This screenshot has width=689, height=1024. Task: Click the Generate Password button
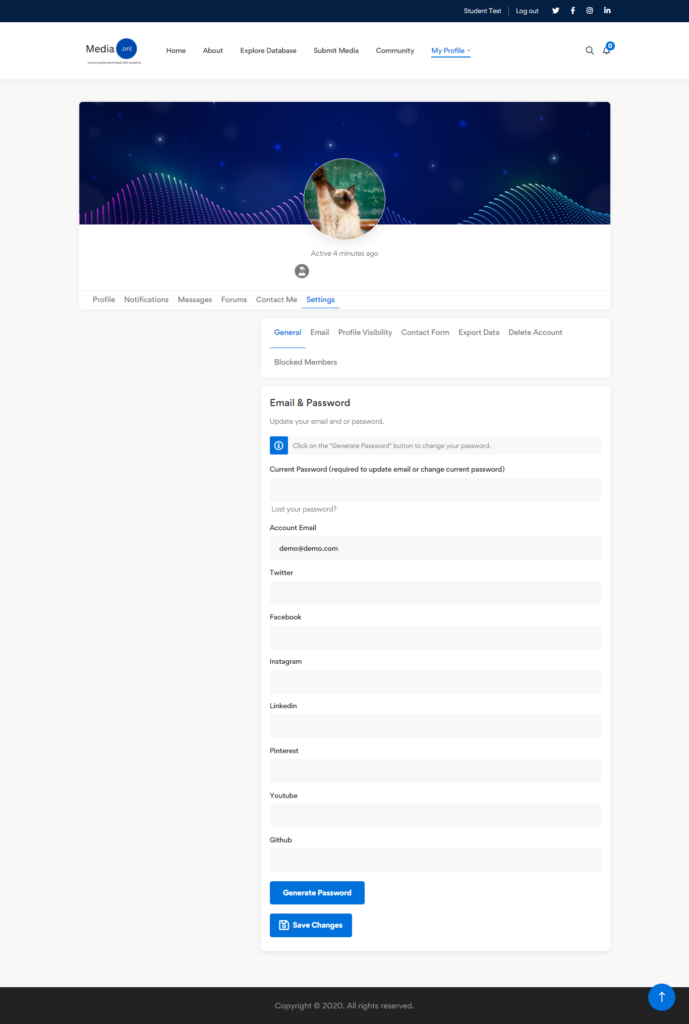317,893
